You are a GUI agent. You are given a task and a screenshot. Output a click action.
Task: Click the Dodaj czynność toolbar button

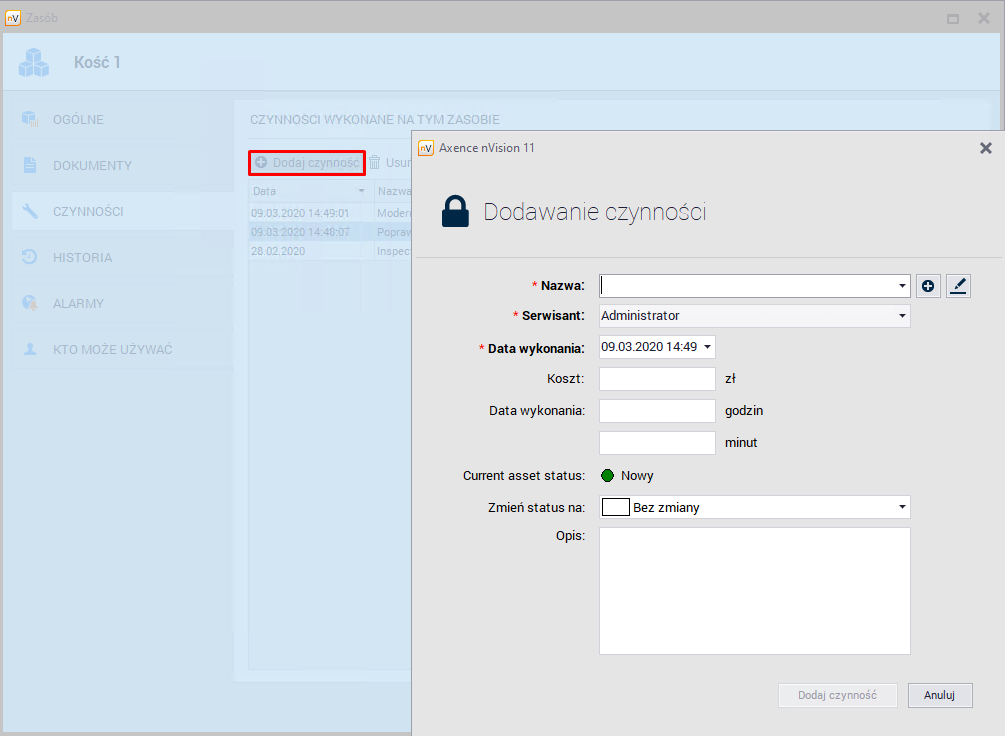click(307, 162)
